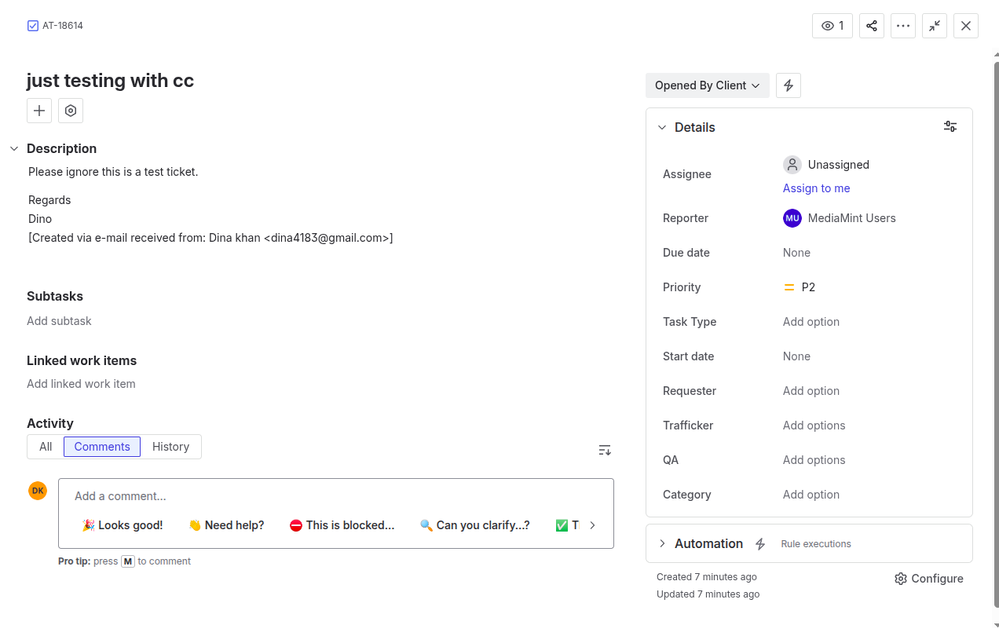999x628 pixels.
Task: Click Add subtask under Subtasks
Action: point(59,321)
